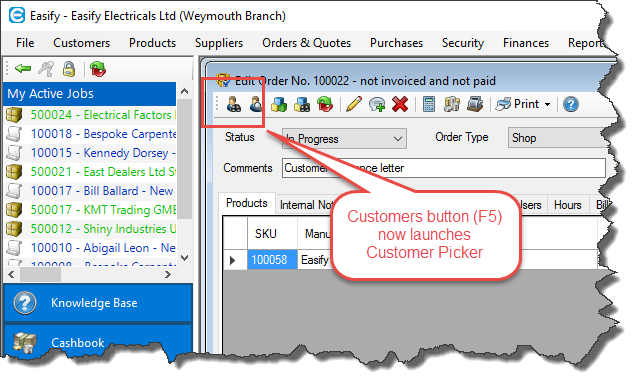Click the red X delete icon

click(x=400, y=104)
